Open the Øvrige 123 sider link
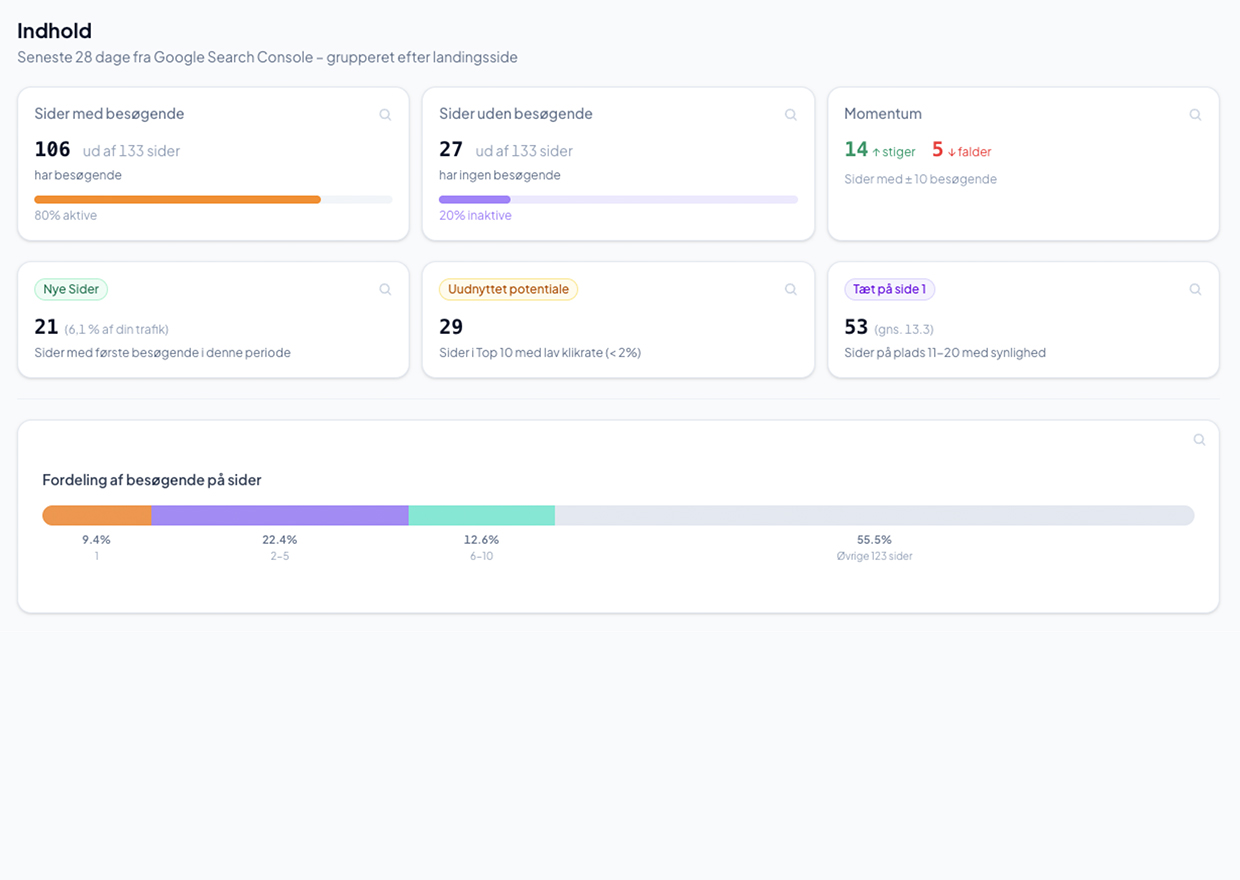This screenshot has height=880, width=1240. point(874,555)
